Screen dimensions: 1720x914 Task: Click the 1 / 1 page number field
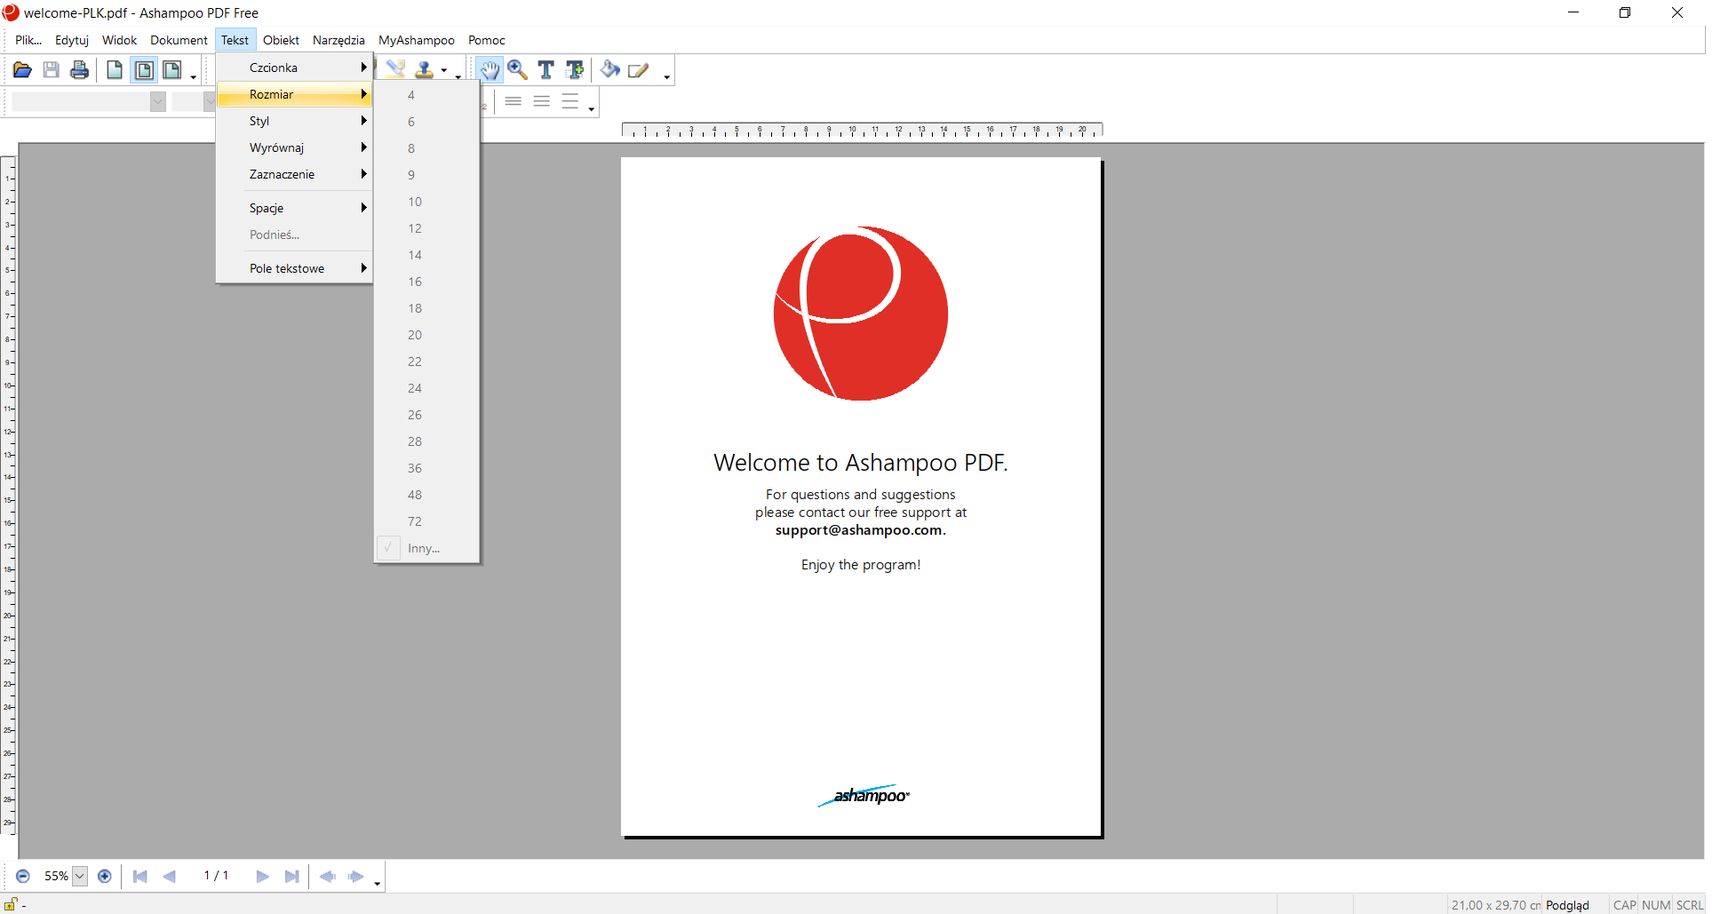tap(216, 875)
